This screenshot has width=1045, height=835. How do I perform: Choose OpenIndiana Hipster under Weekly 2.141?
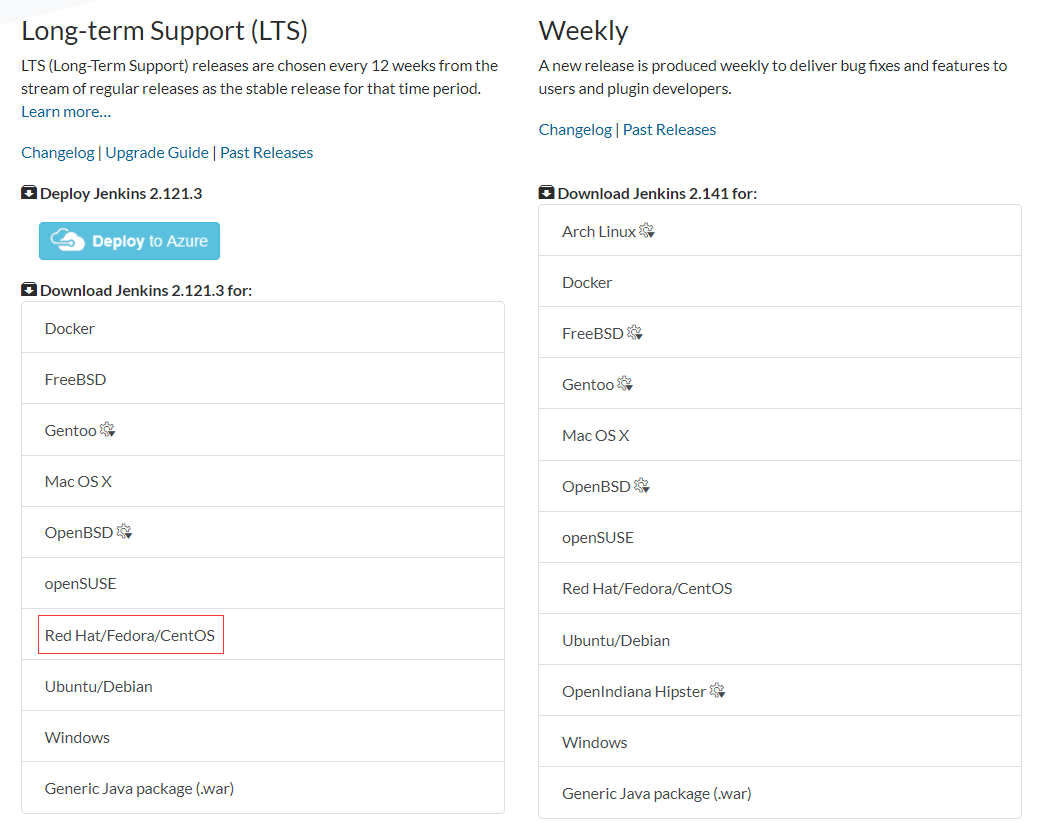coord(780,690)
